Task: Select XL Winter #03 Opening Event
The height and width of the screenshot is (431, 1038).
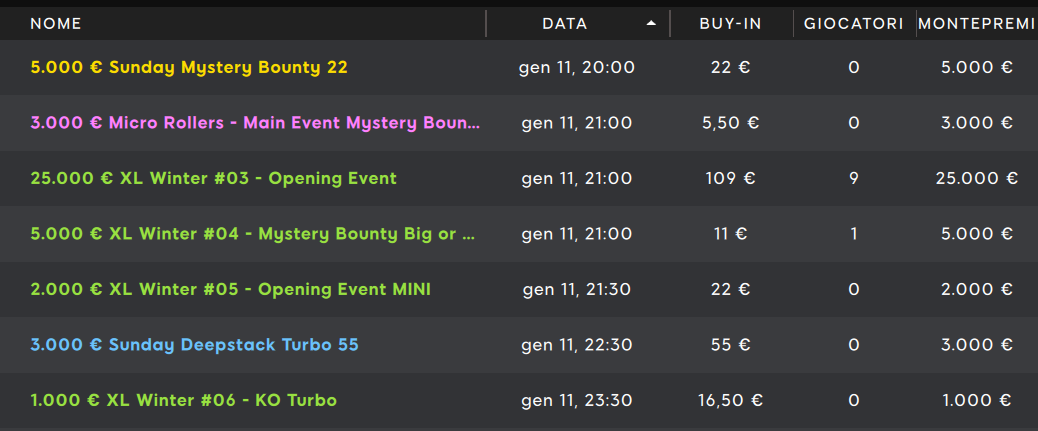Action: tap(214, 179)
